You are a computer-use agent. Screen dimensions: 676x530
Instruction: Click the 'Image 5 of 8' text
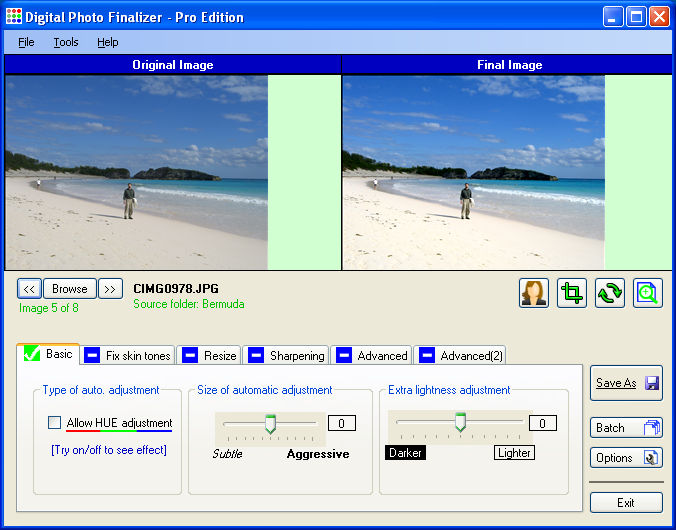point(49,308)
